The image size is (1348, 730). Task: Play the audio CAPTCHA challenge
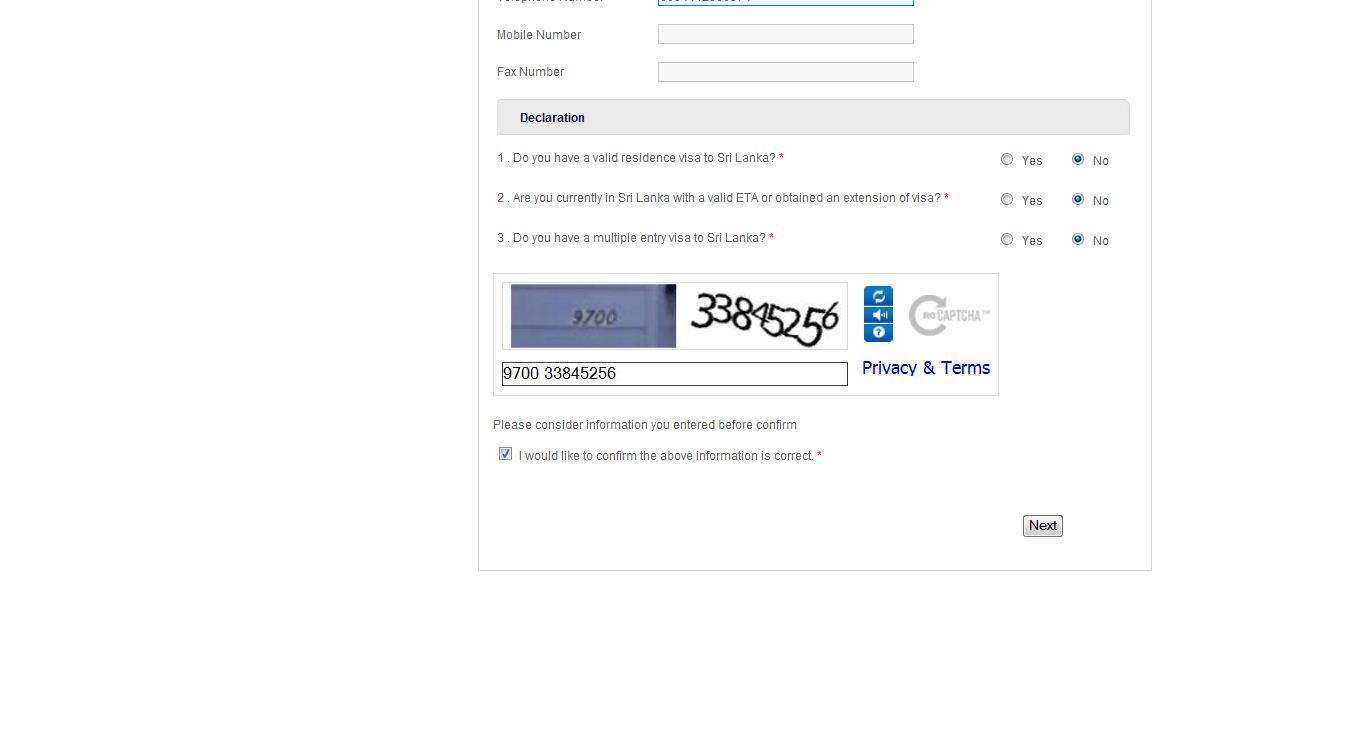pos(878,315)
